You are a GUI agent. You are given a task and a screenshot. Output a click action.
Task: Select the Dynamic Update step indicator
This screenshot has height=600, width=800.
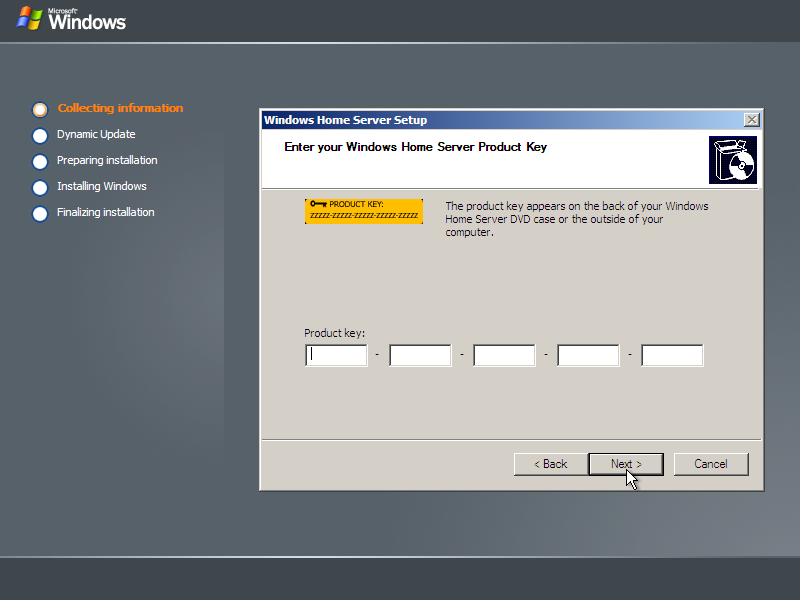coord(40,135)
